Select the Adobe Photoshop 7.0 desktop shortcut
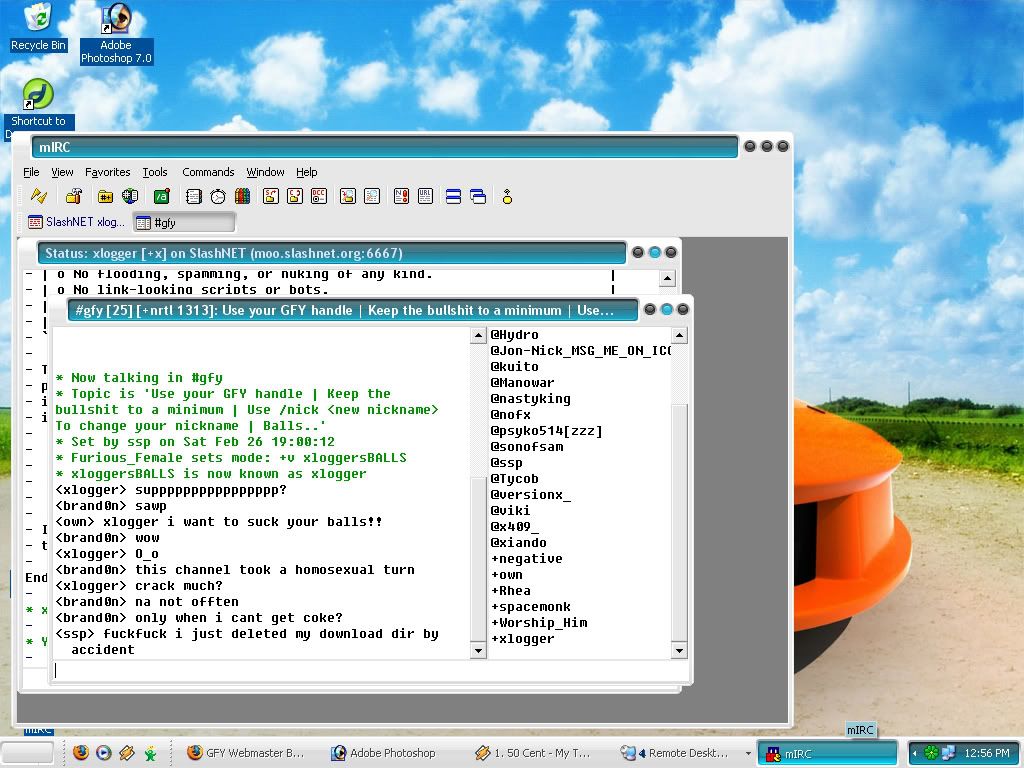 116,34
